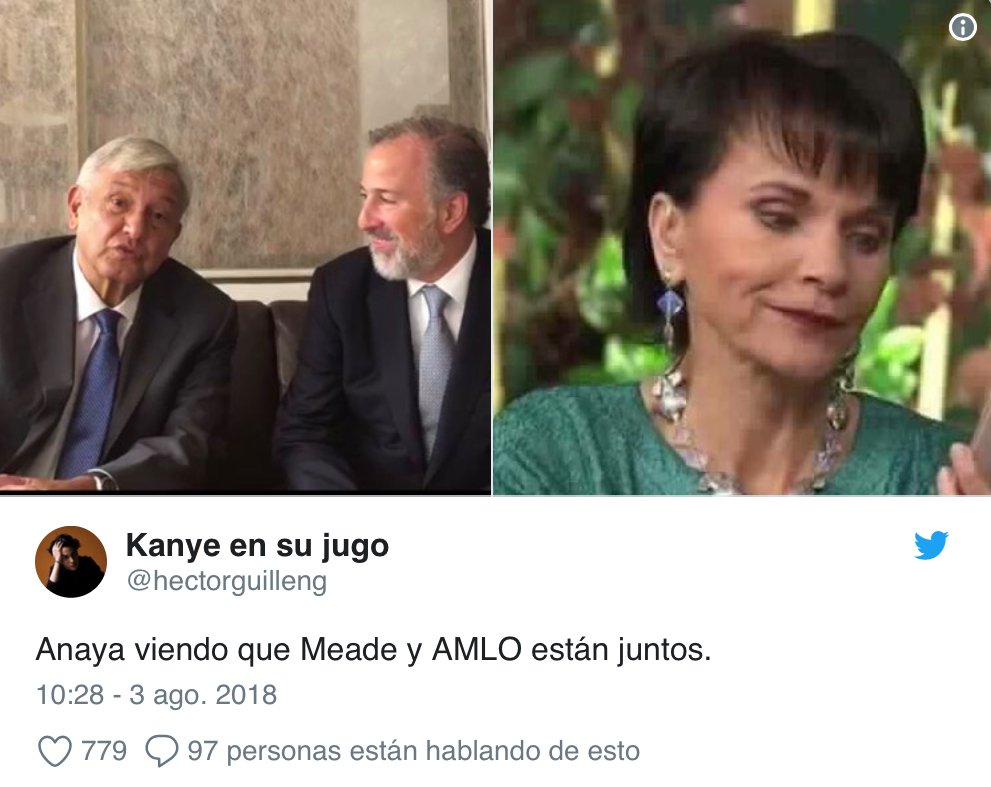The height and width of the screenshot is (787, 991).
Task: Open the tweet timestamp 10:28 - 3 ago. 2018
Action: pyautogui.click(x=157, y=695)
